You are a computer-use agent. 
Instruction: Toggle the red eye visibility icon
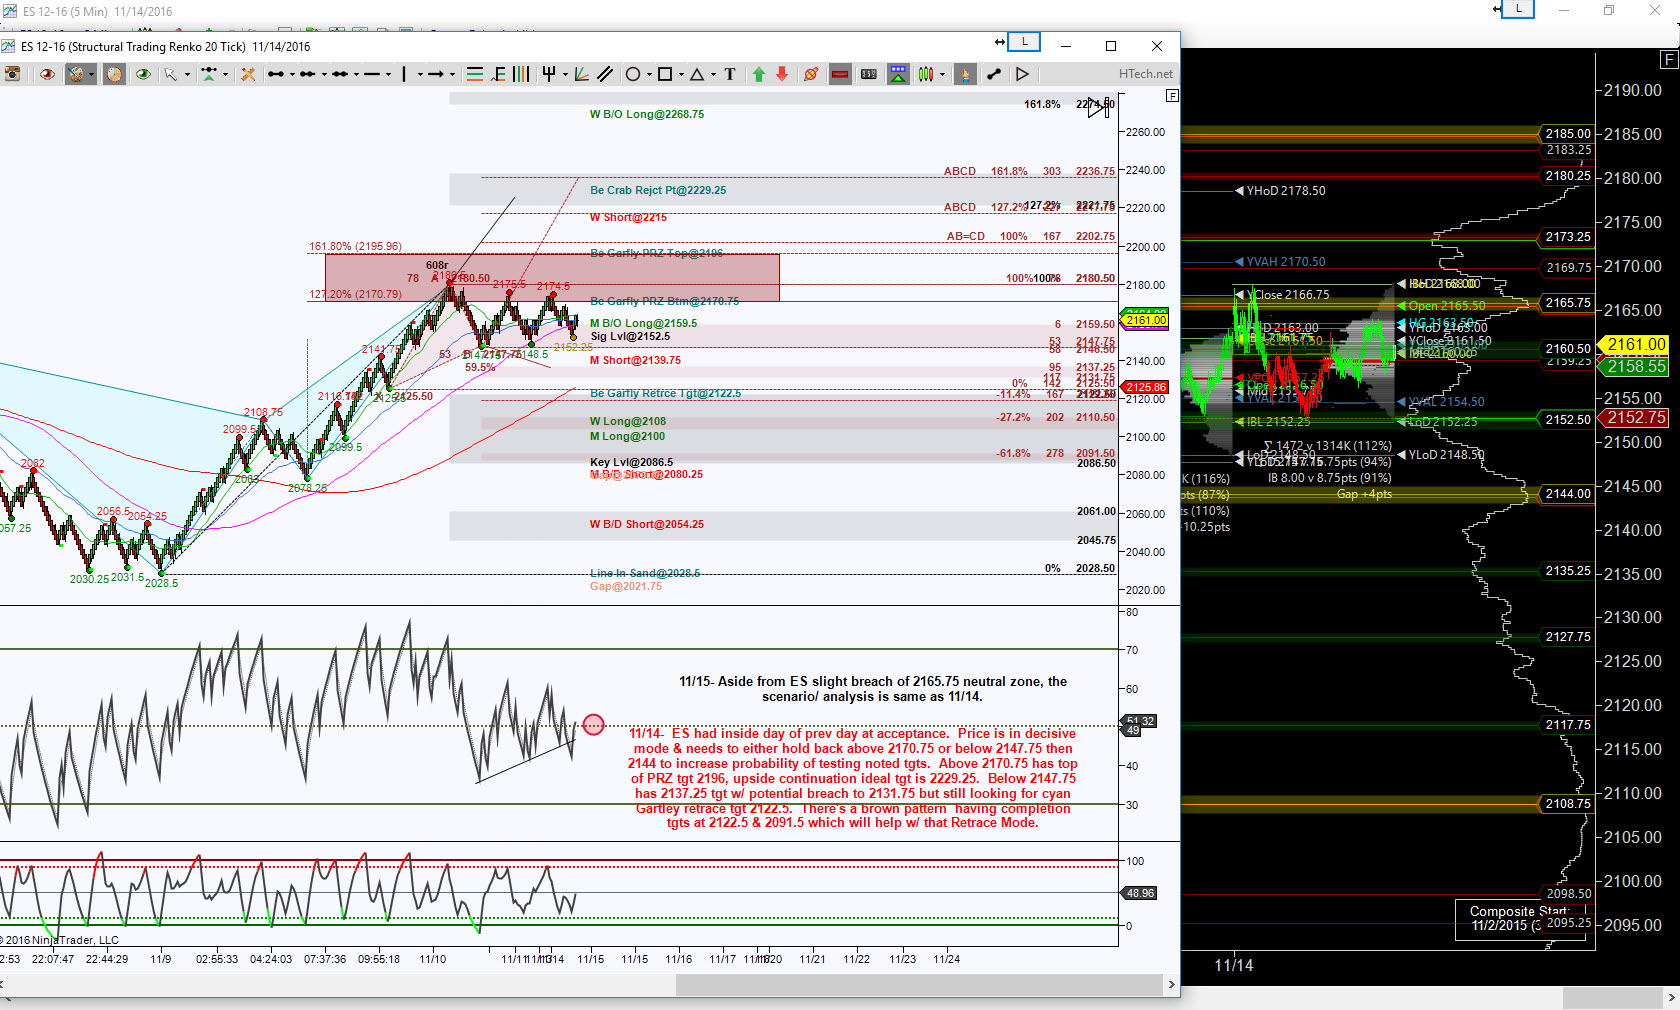[47, 74]
